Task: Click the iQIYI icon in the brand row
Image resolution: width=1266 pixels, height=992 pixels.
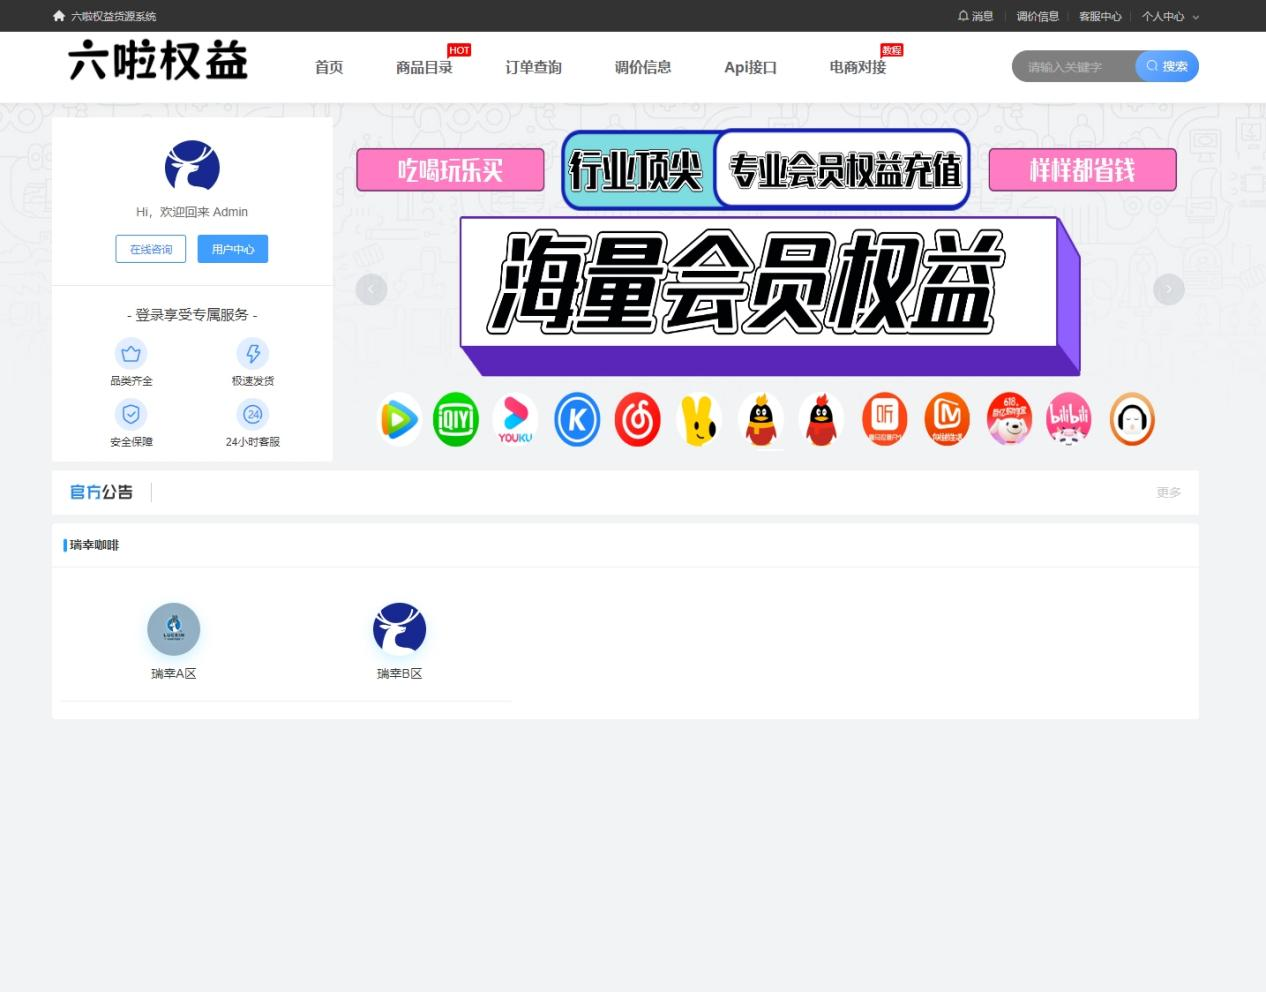Action: click(x=455, y=419)
